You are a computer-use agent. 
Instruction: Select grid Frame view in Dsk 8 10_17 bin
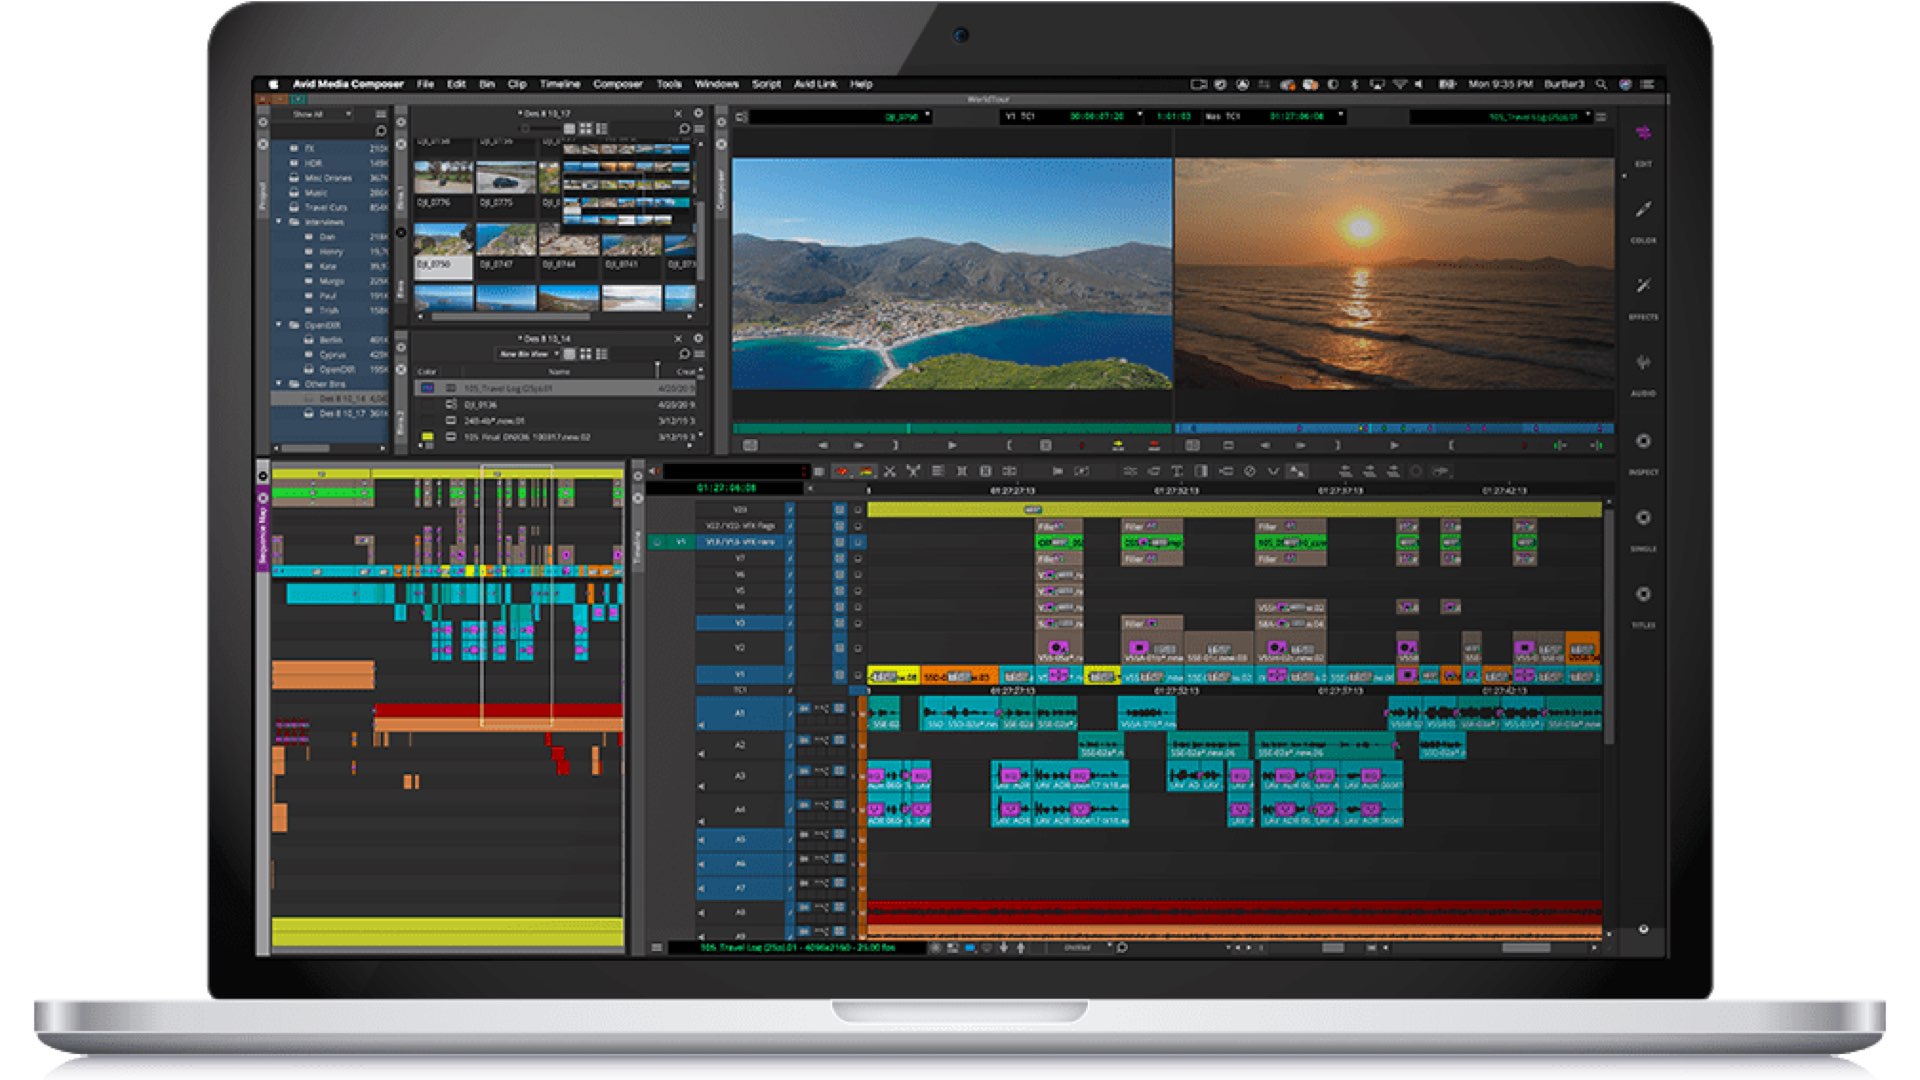tap(585, 129)
